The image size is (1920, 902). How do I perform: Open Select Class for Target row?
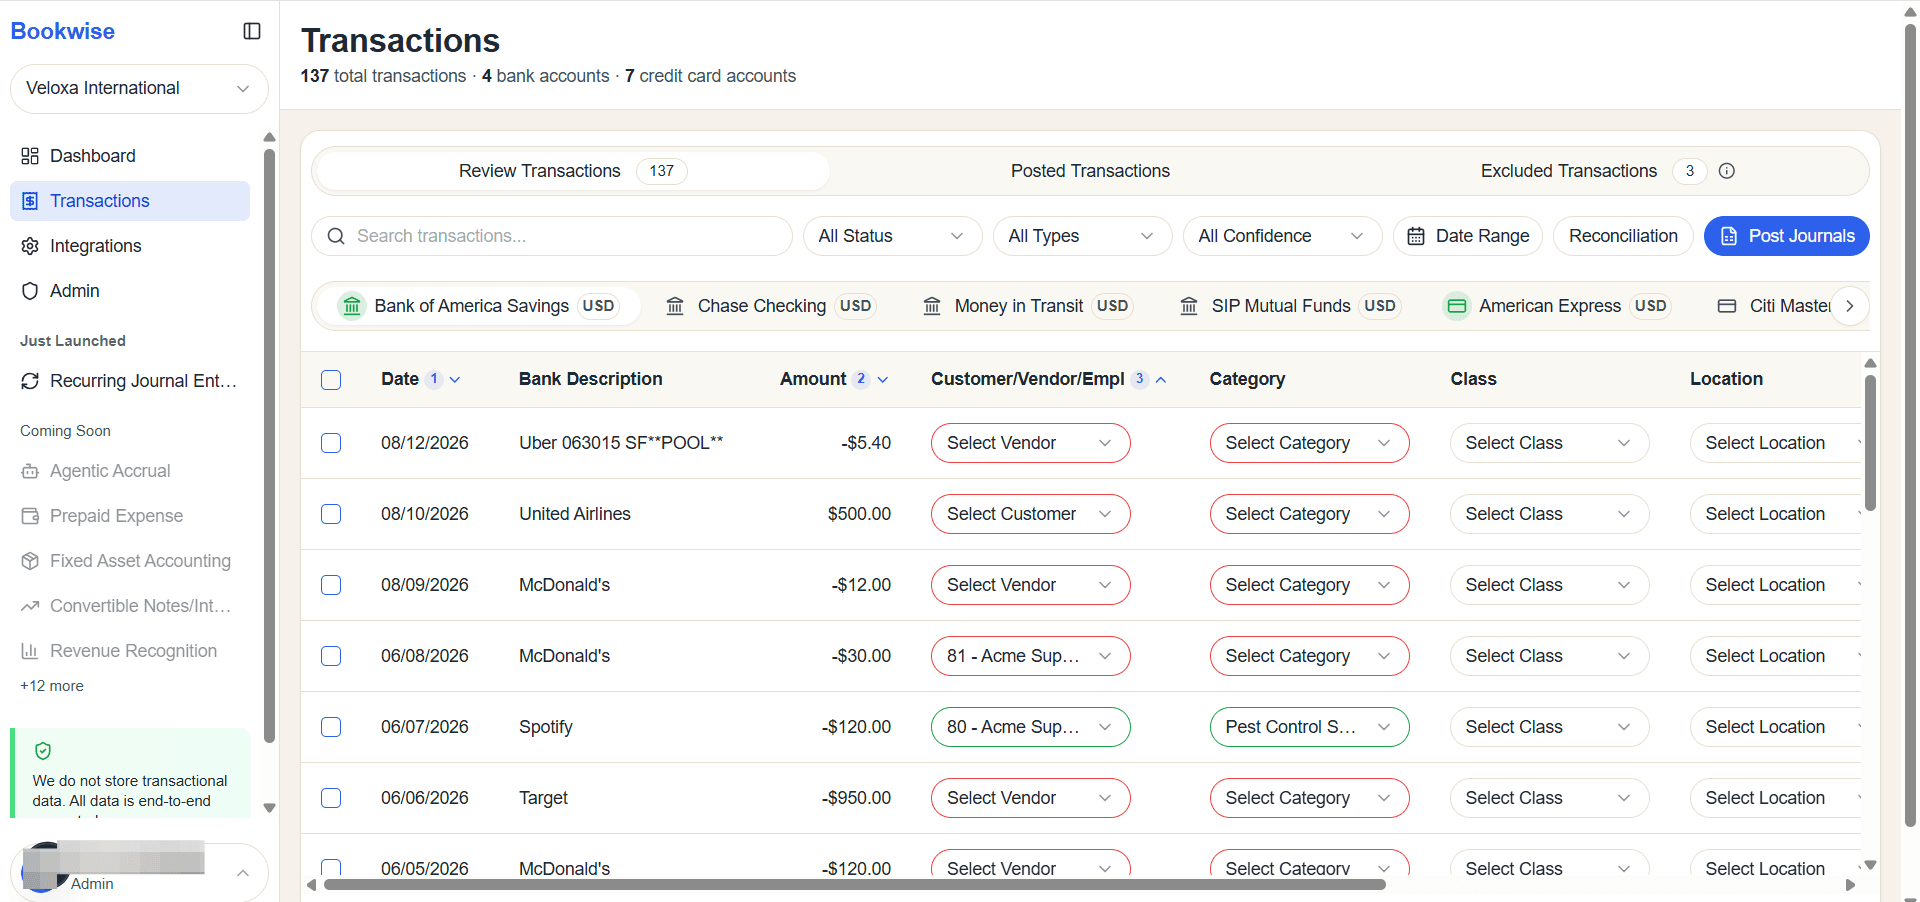[1550, 798]
